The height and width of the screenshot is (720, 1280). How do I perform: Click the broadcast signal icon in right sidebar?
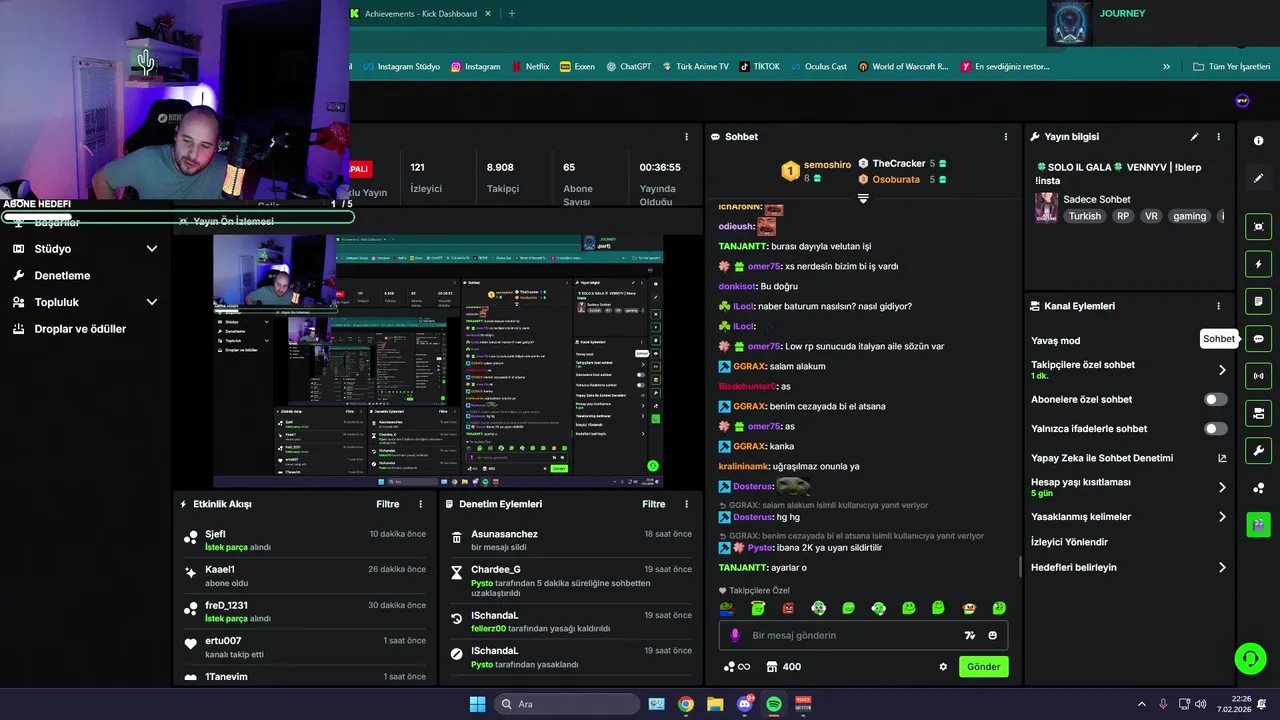[1258, 376]
